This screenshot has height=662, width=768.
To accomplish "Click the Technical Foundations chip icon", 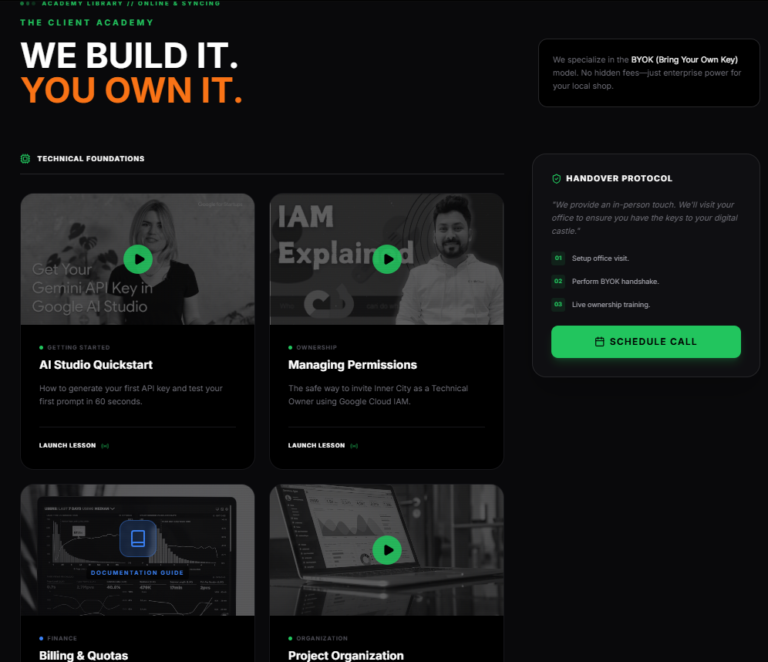I will (x=25, y=159).
